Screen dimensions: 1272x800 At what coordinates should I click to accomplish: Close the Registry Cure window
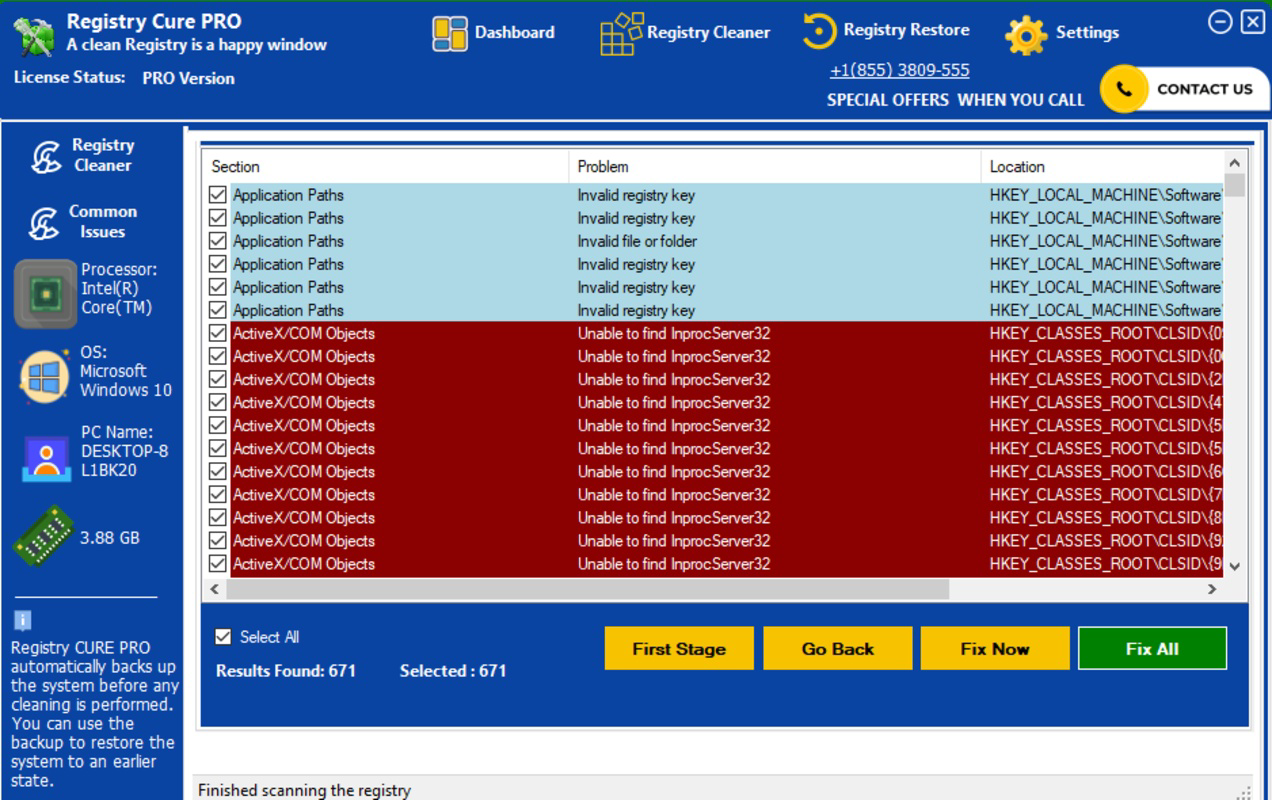(1253, 21)
